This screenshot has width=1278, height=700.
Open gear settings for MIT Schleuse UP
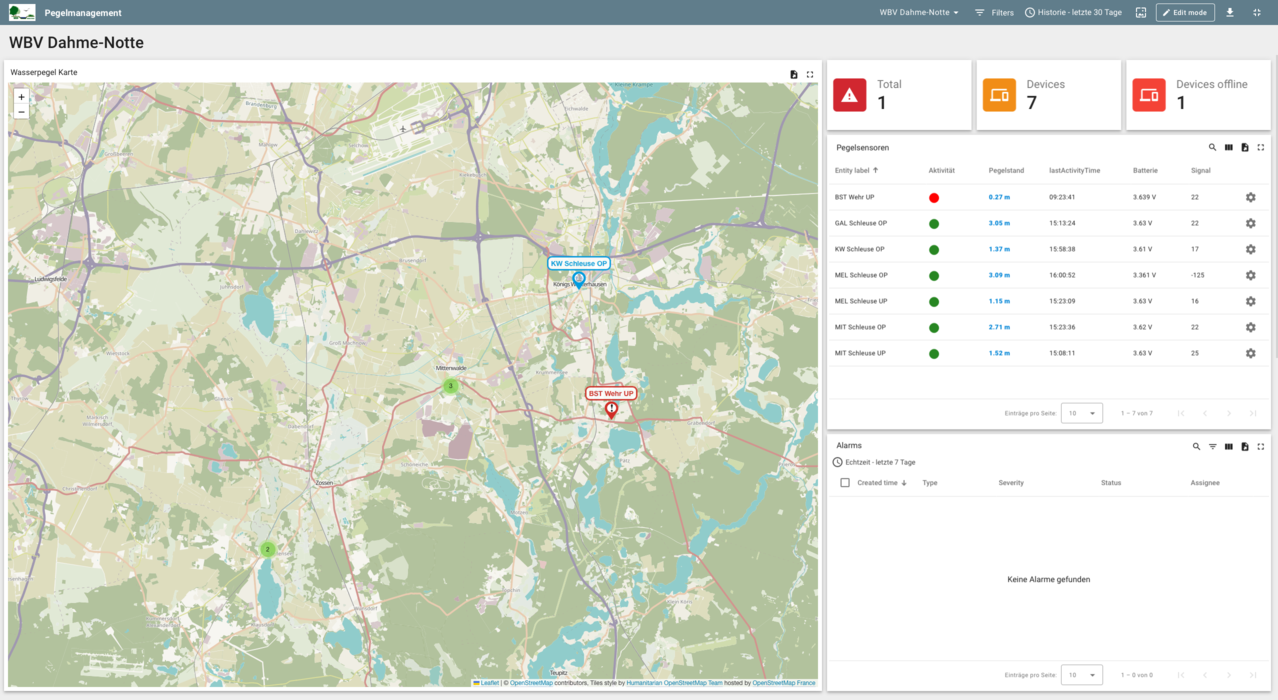pos(1250,354)
